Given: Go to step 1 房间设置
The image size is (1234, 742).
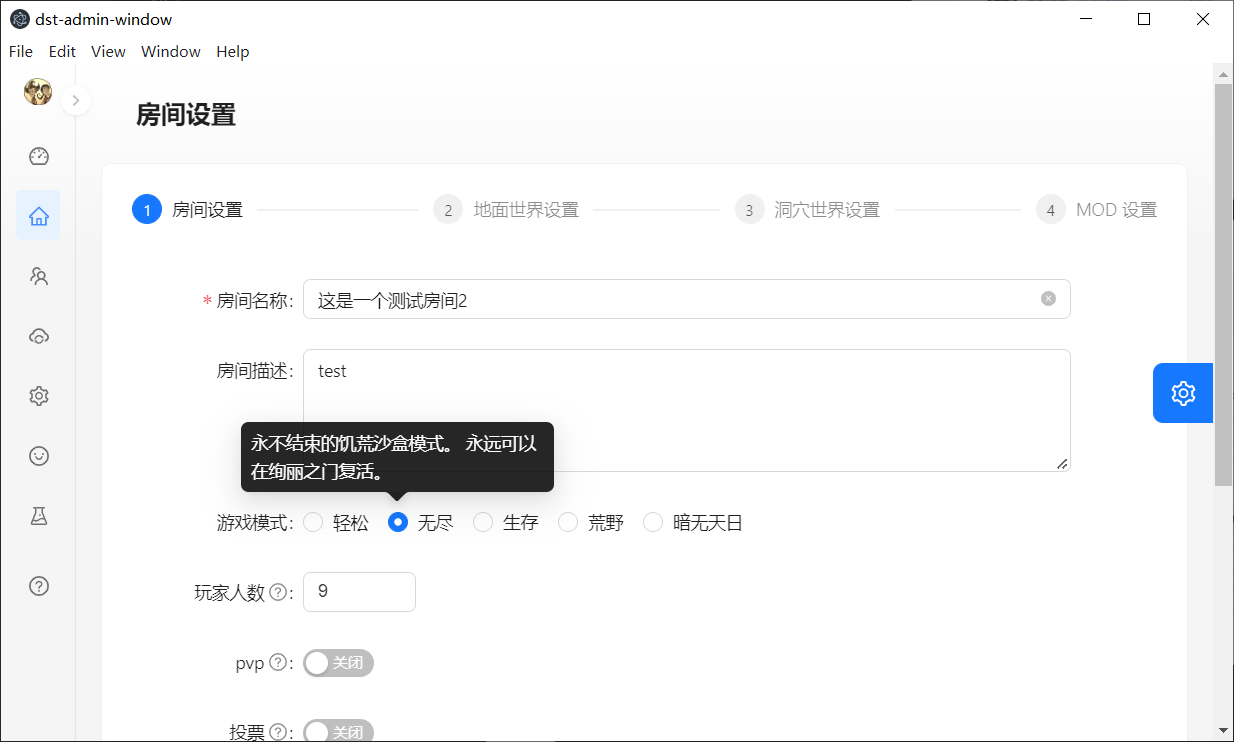Looking at the screenshot, I should point(188,210).
